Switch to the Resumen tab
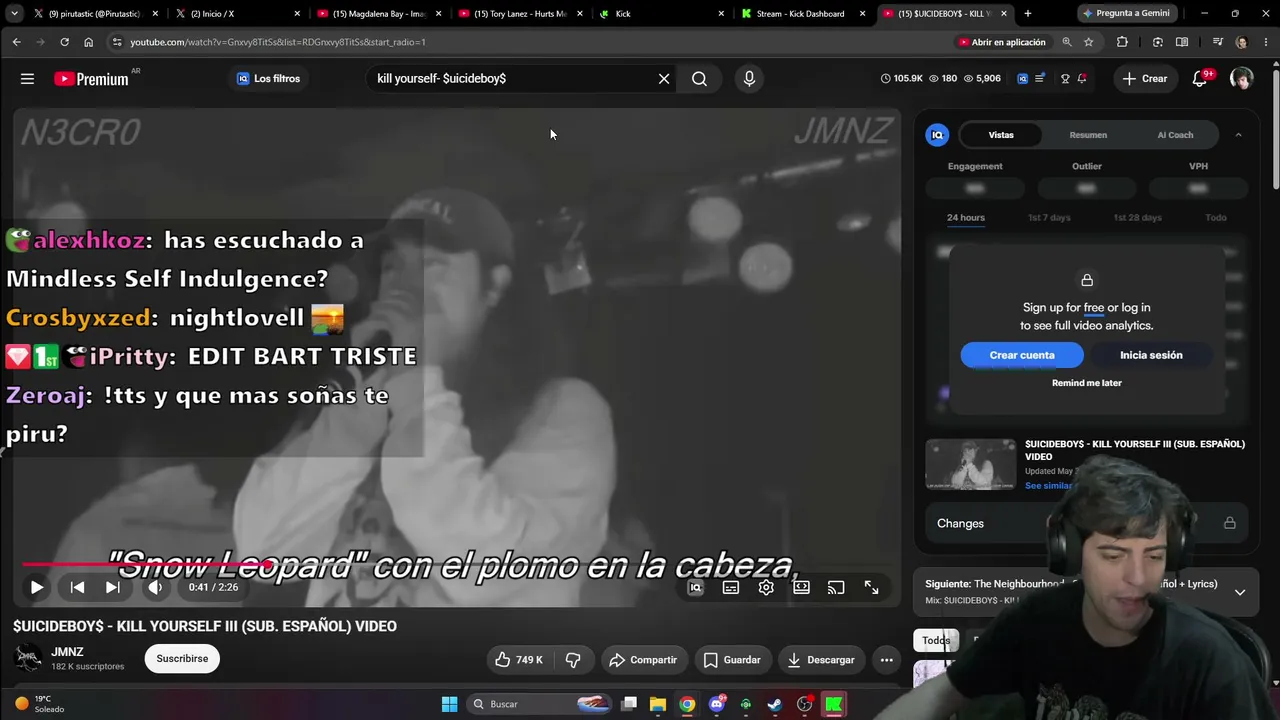1280x720 pixels. coord(1088,135)
